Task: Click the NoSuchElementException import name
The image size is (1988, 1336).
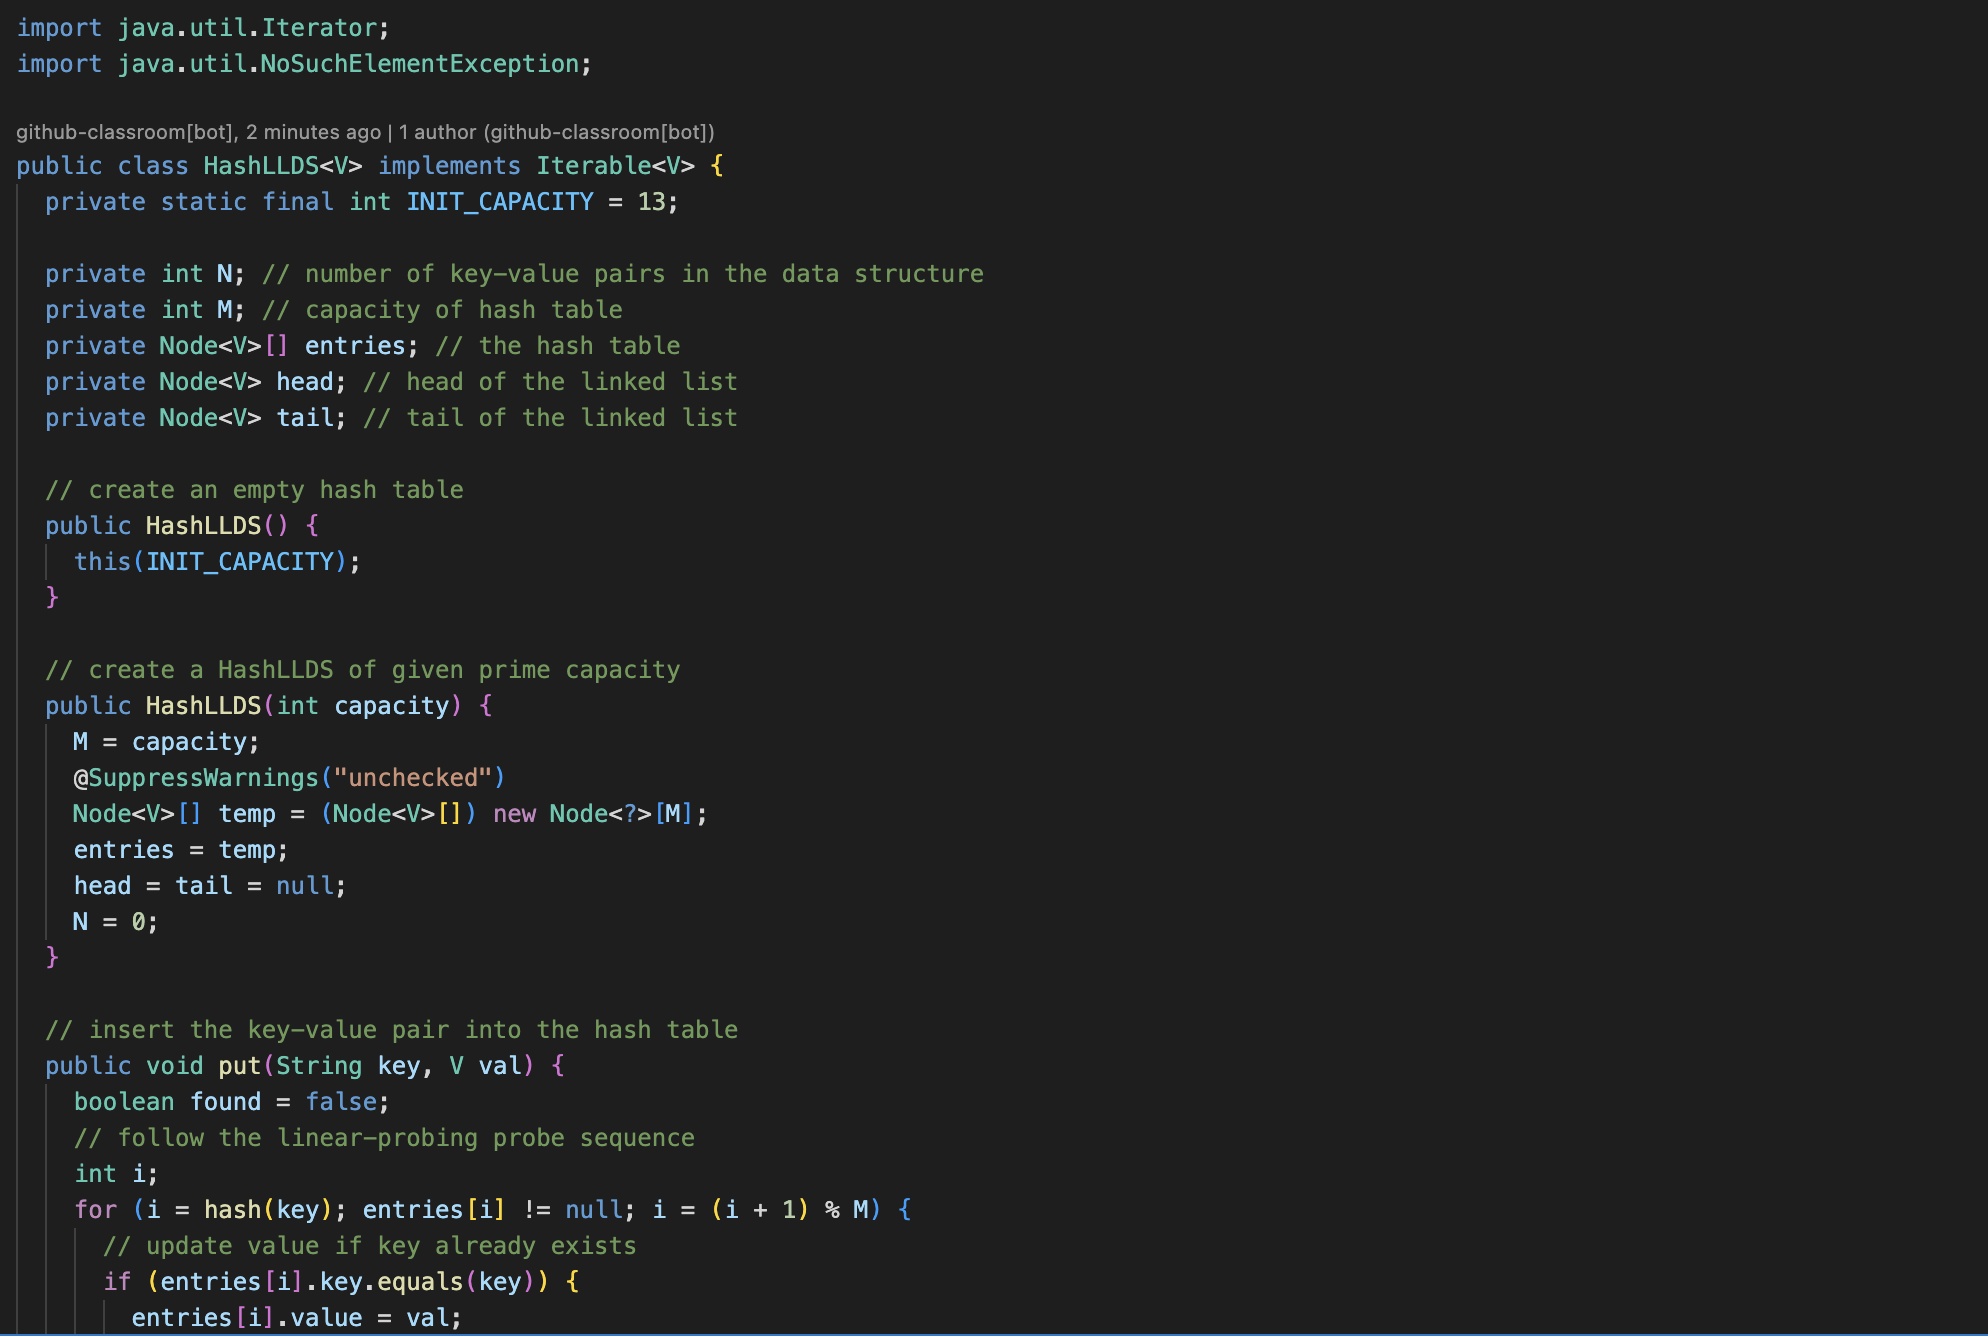Action: [x=419, y=64]
